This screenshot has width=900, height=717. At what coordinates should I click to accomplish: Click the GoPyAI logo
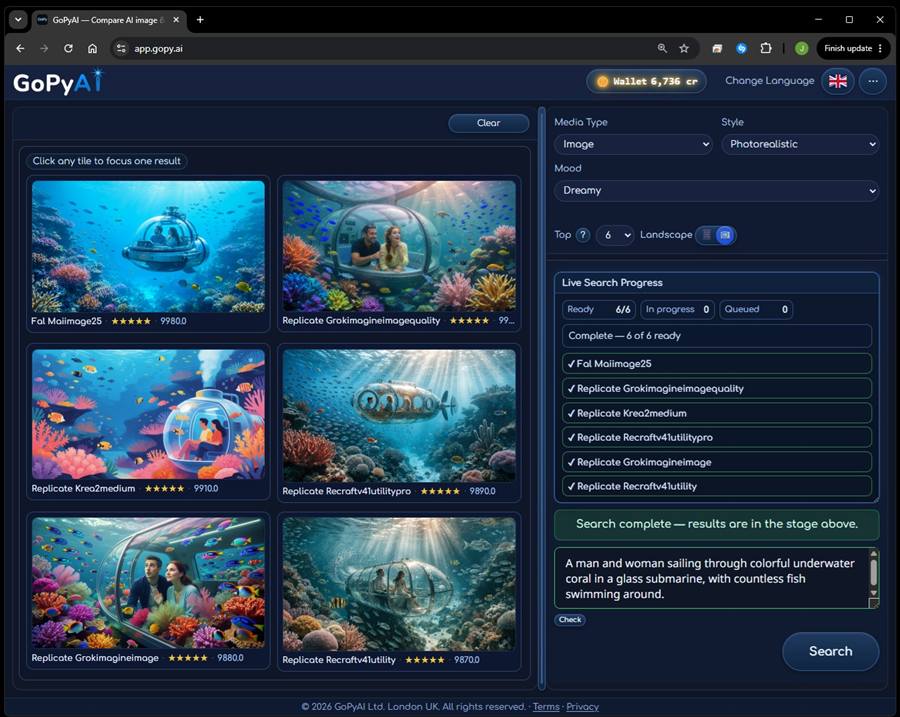pos(58,83)
